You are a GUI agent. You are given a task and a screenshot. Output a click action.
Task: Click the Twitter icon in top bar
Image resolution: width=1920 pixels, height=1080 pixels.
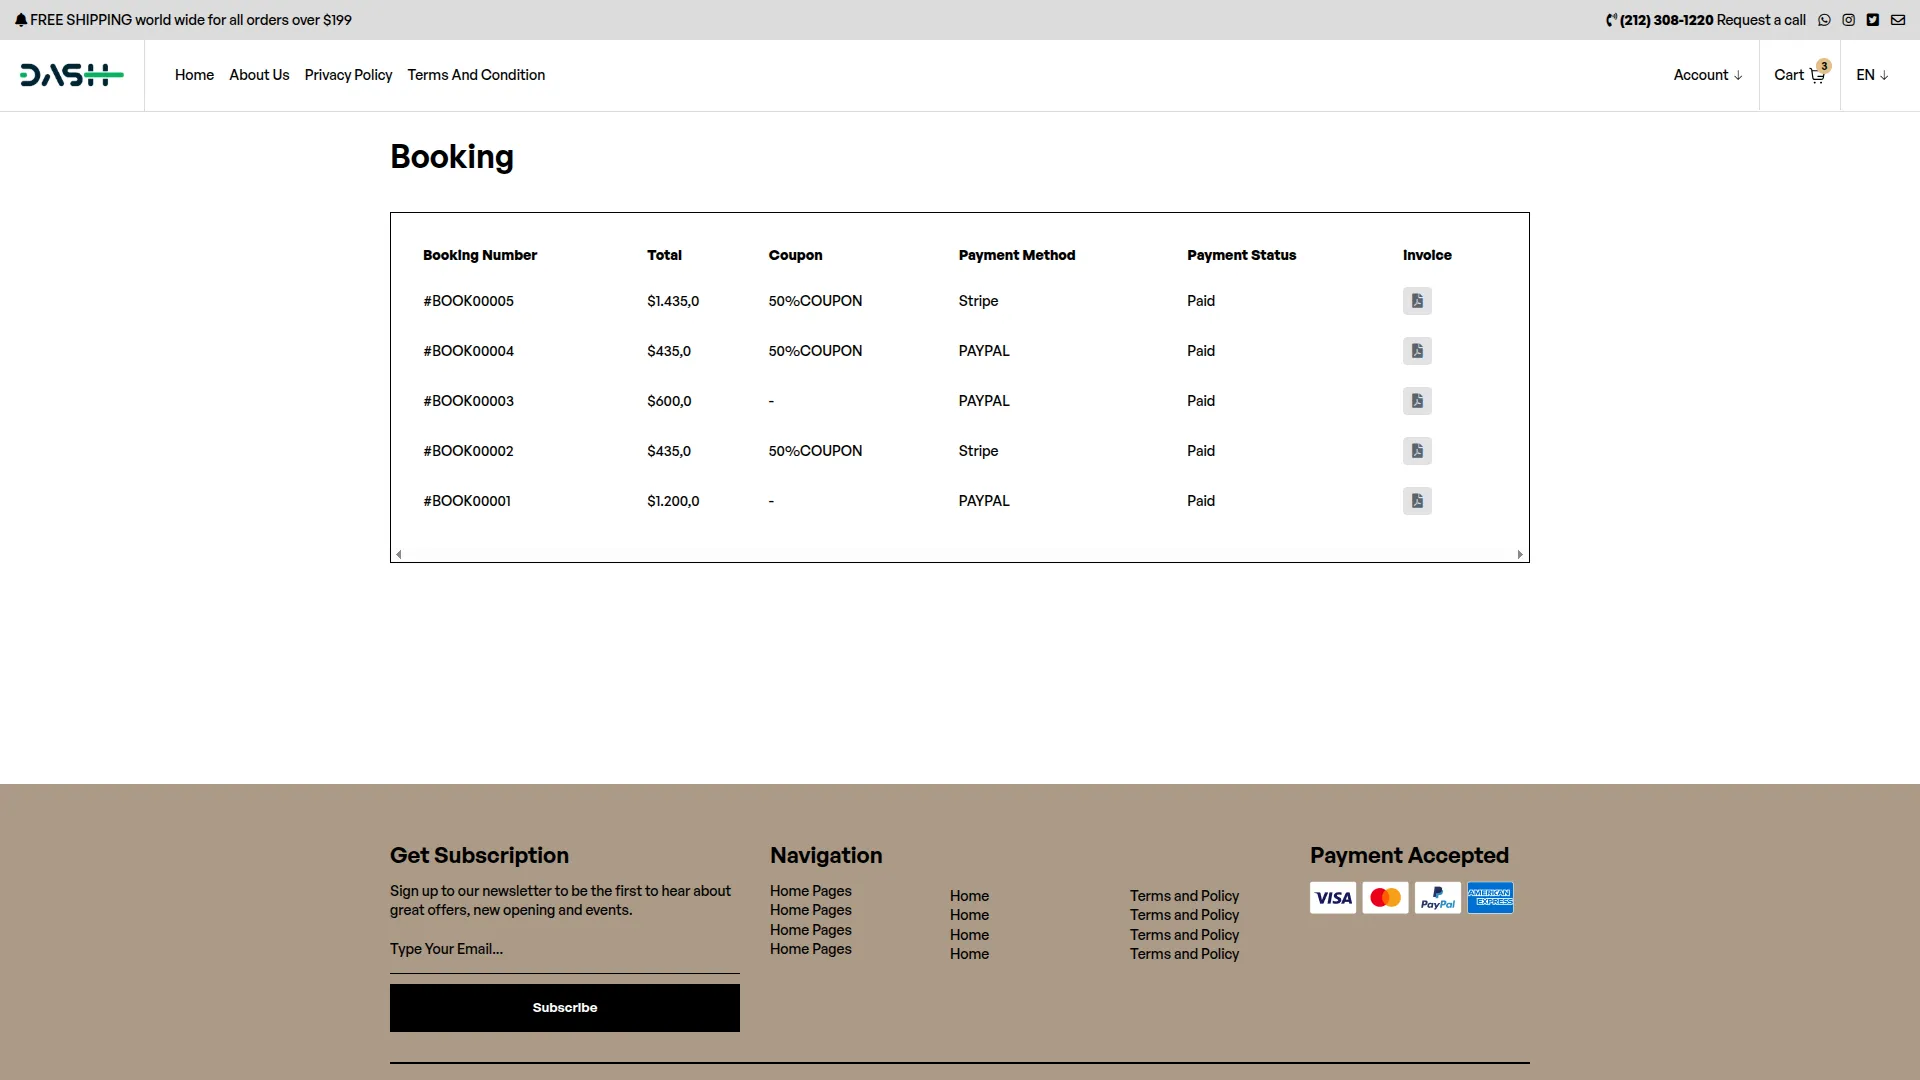point(1873,20)
